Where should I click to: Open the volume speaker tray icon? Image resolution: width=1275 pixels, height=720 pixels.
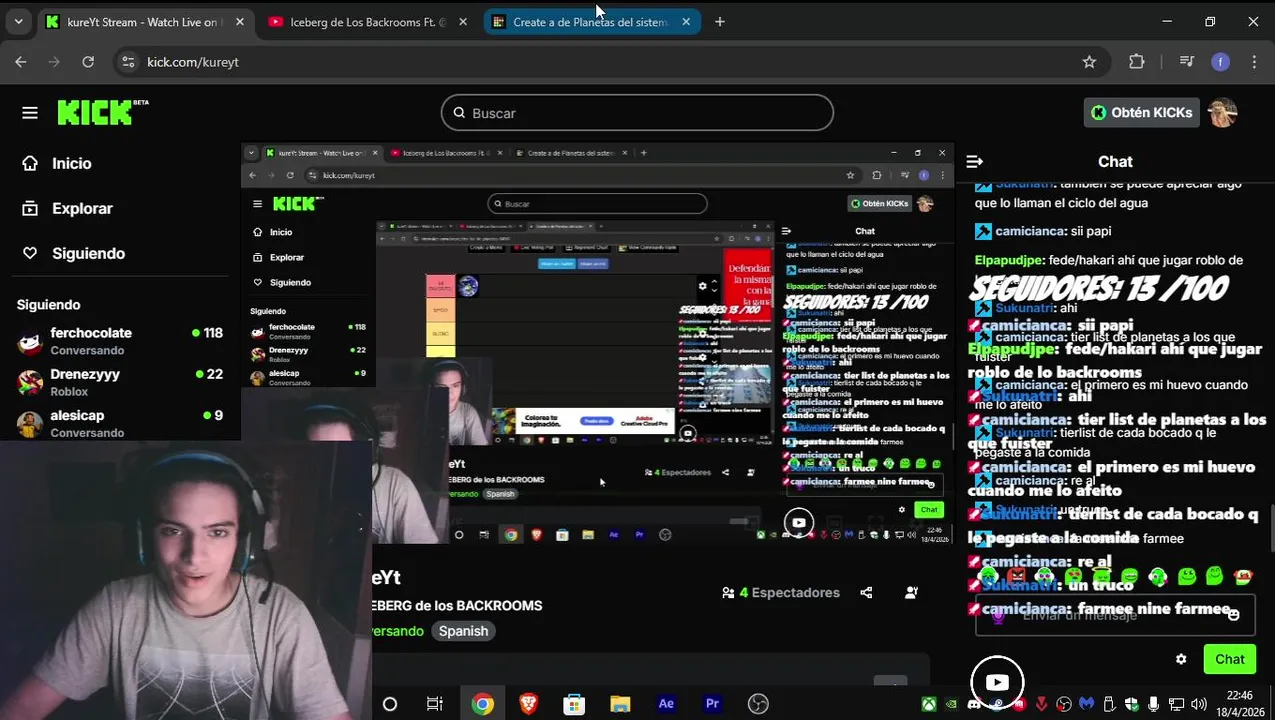point(1198,704)
